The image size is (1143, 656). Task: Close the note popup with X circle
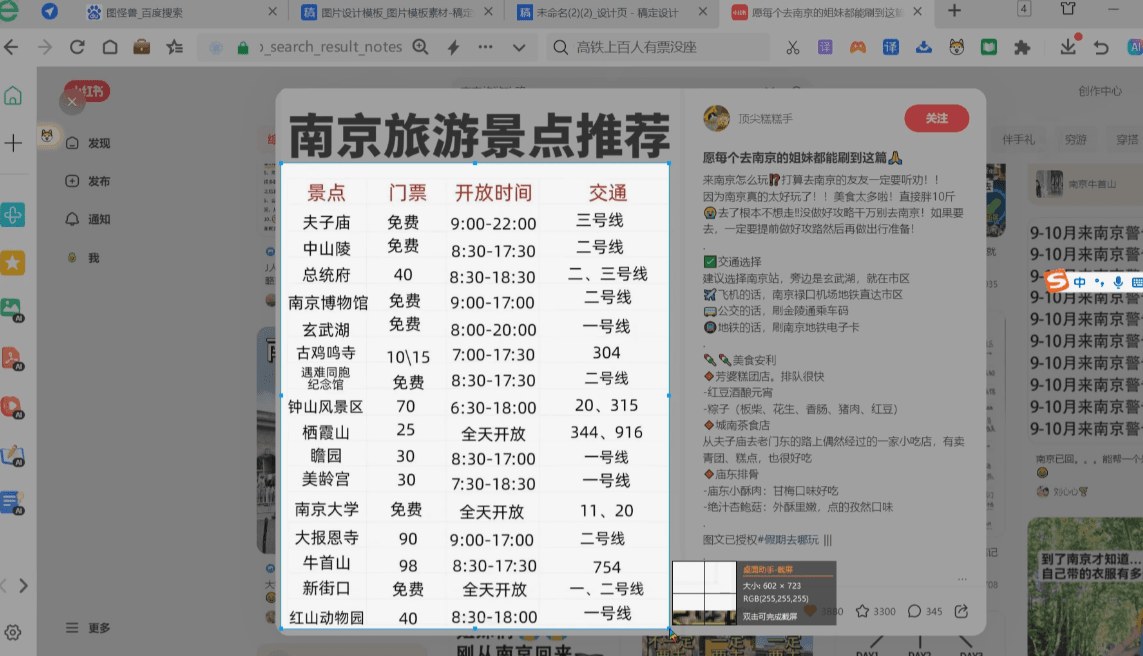tap(71, 101)
